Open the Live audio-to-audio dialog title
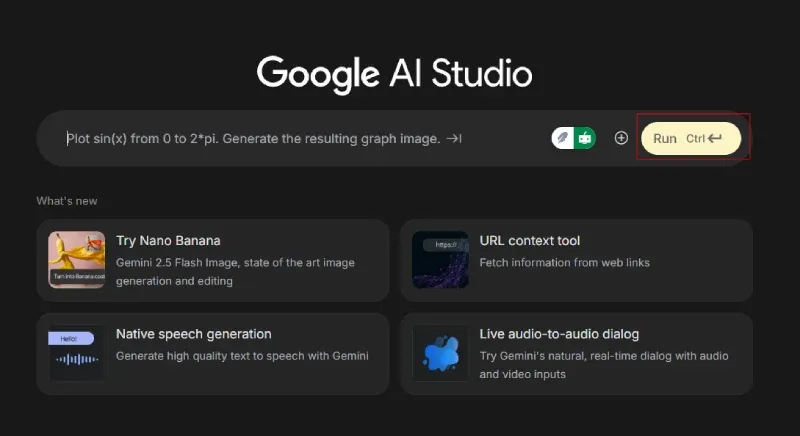This screenshot has width=800, height=436. pos(559,334)
